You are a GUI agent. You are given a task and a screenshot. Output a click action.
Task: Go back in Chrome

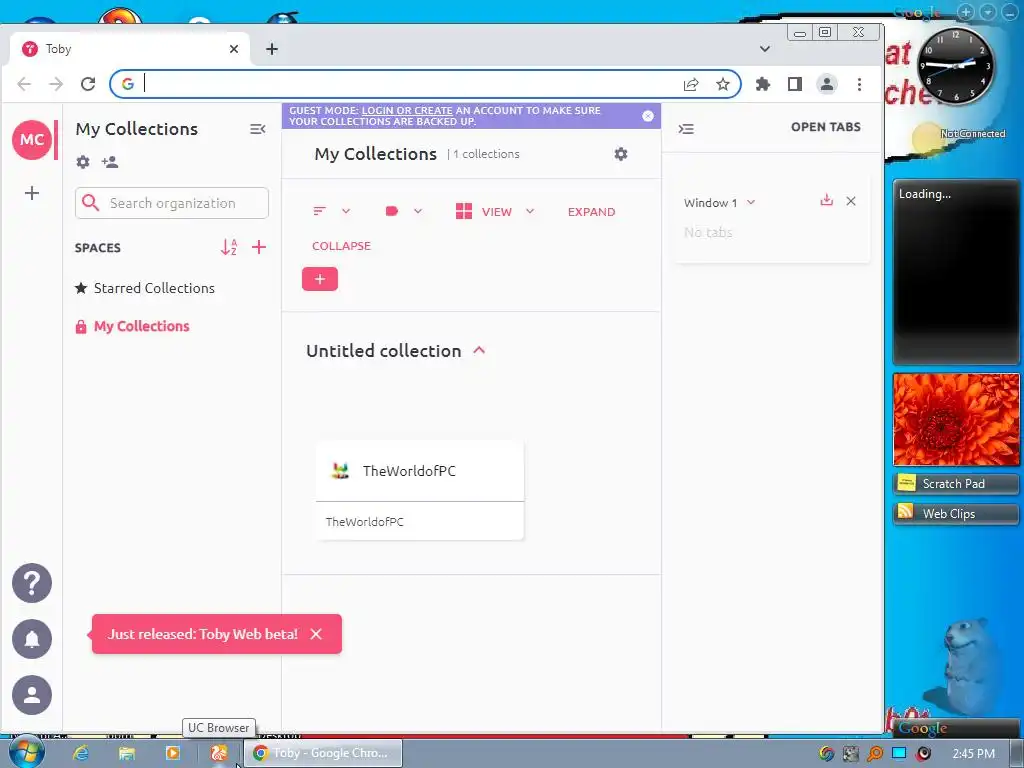pos(24,84)
